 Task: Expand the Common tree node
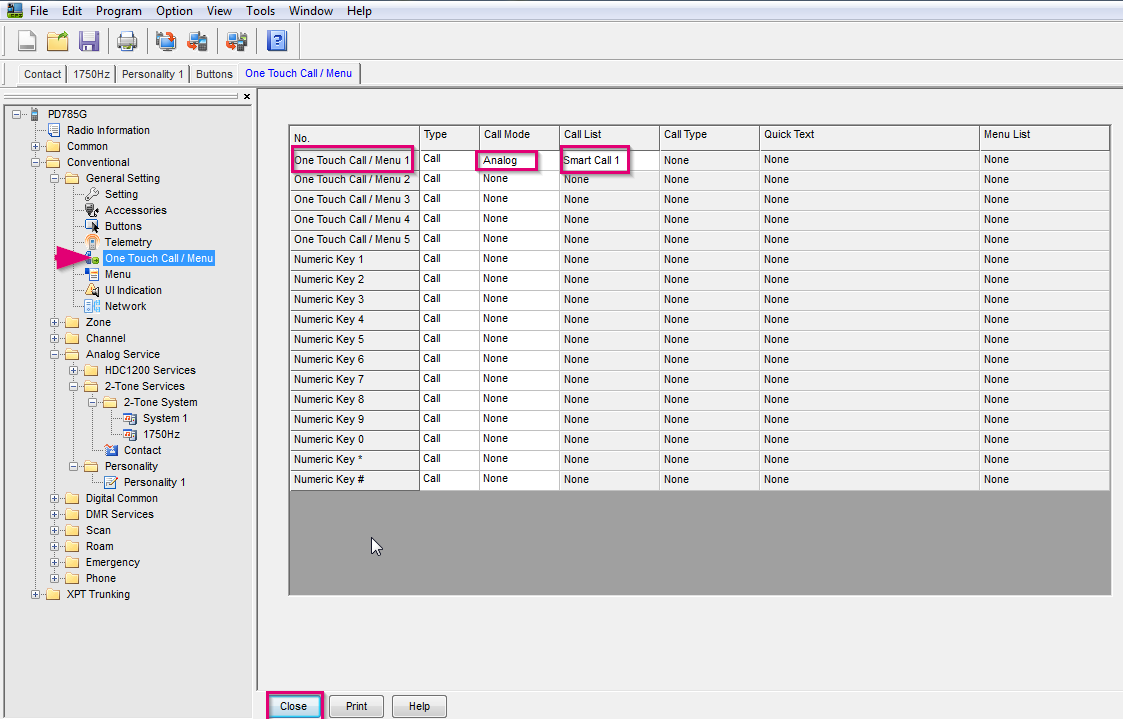35,146
